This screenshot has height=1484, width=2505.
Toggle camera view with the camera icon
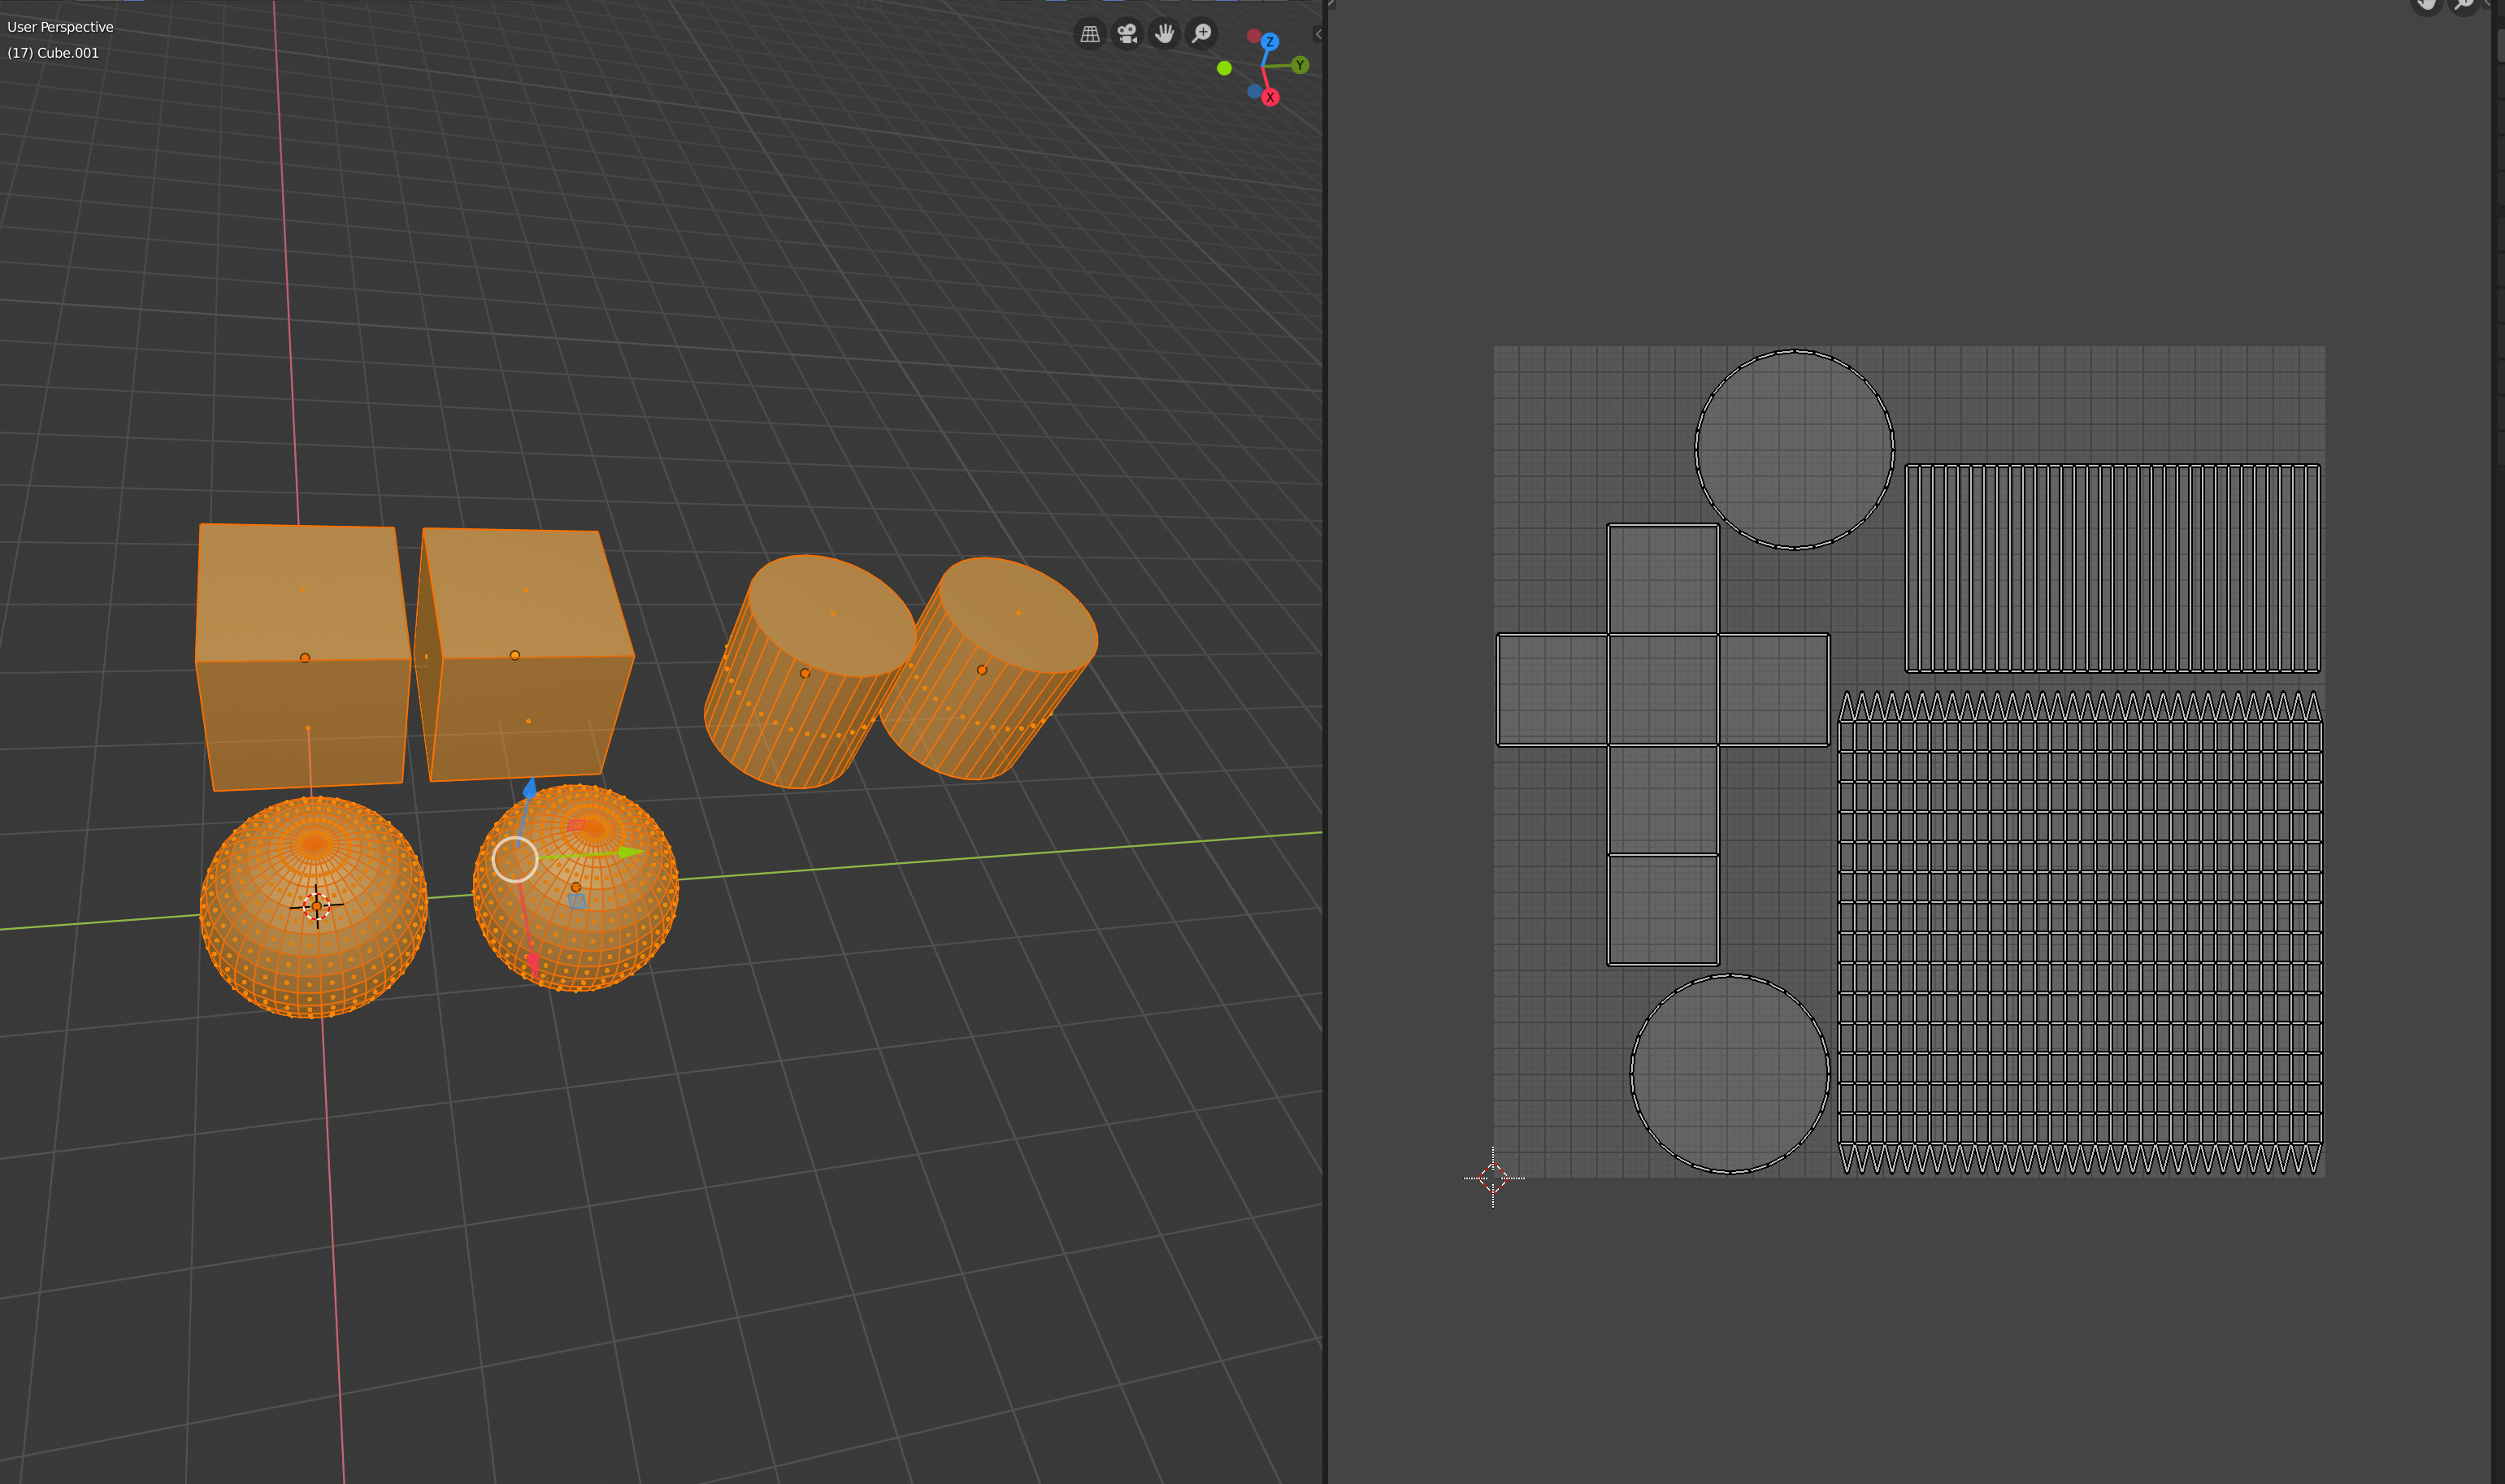pos(1127,34)
